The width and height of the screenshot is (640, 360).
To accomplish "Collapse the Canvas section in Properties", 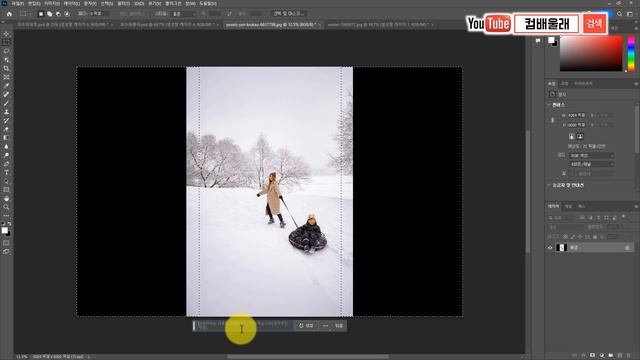I will point(549,105).
